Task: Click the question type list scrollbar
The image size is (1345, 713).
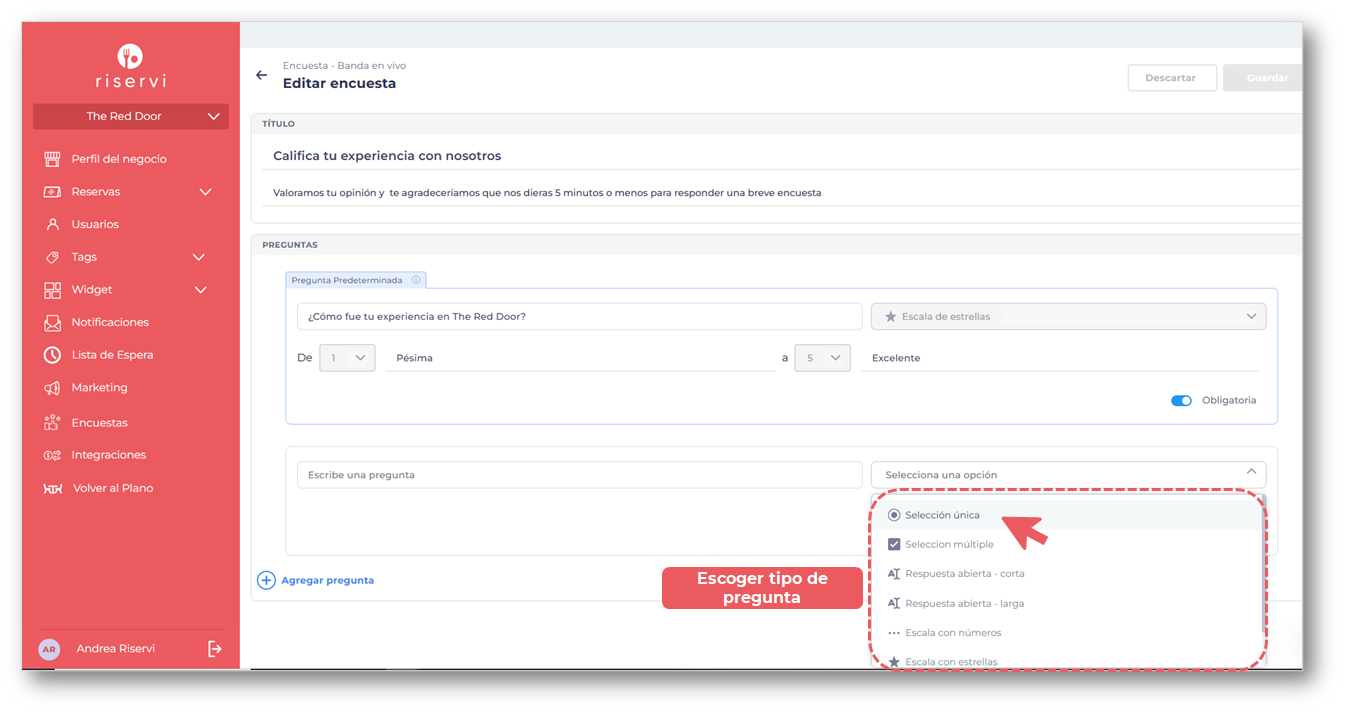Action: click(x=1264, y=570)
